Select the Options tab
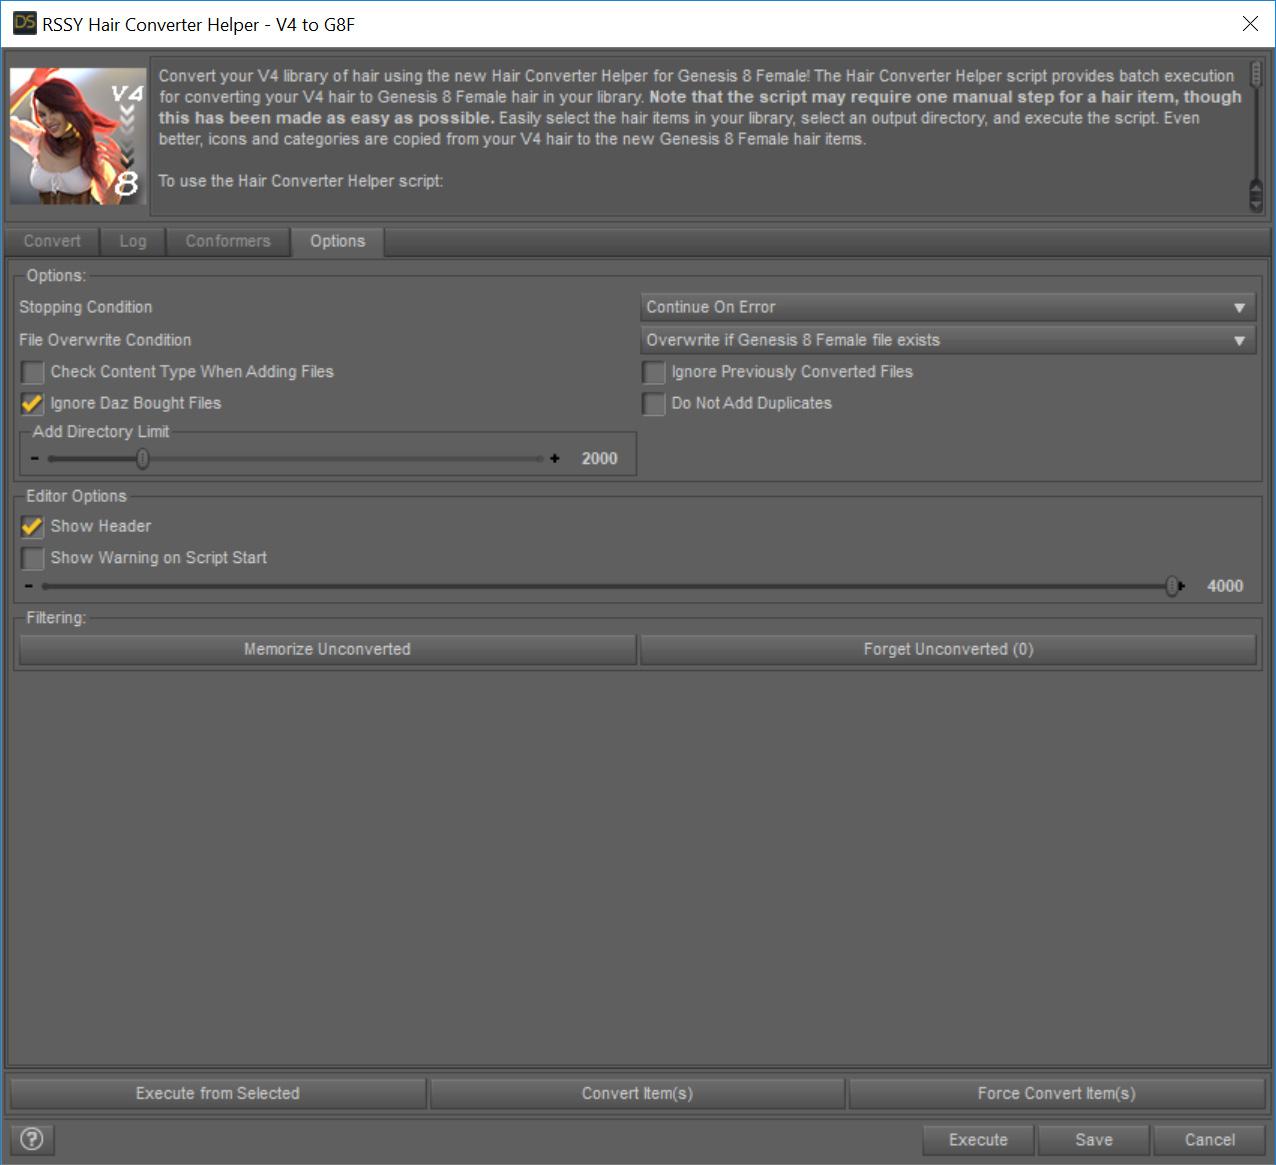 pyautogui.click(x=338, y=241)
